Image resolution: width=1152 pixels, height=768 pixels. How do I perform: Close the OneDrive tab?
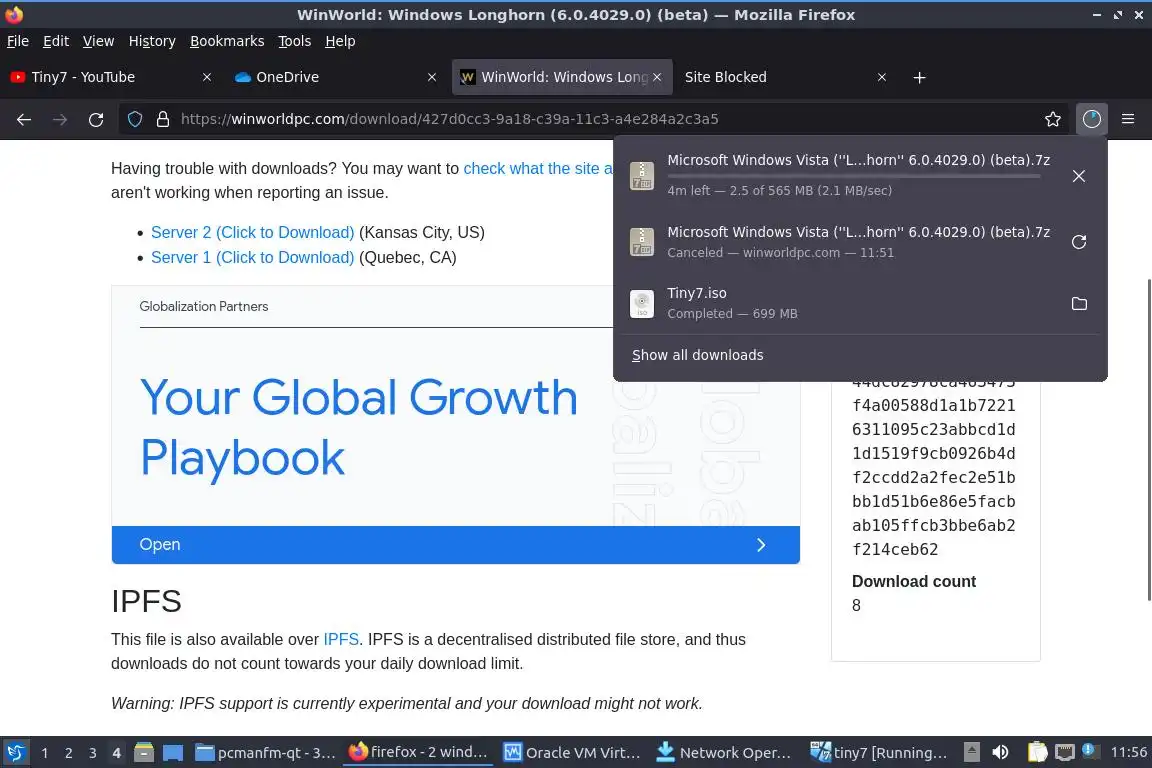pyautogui.click(x=431, y=77)
